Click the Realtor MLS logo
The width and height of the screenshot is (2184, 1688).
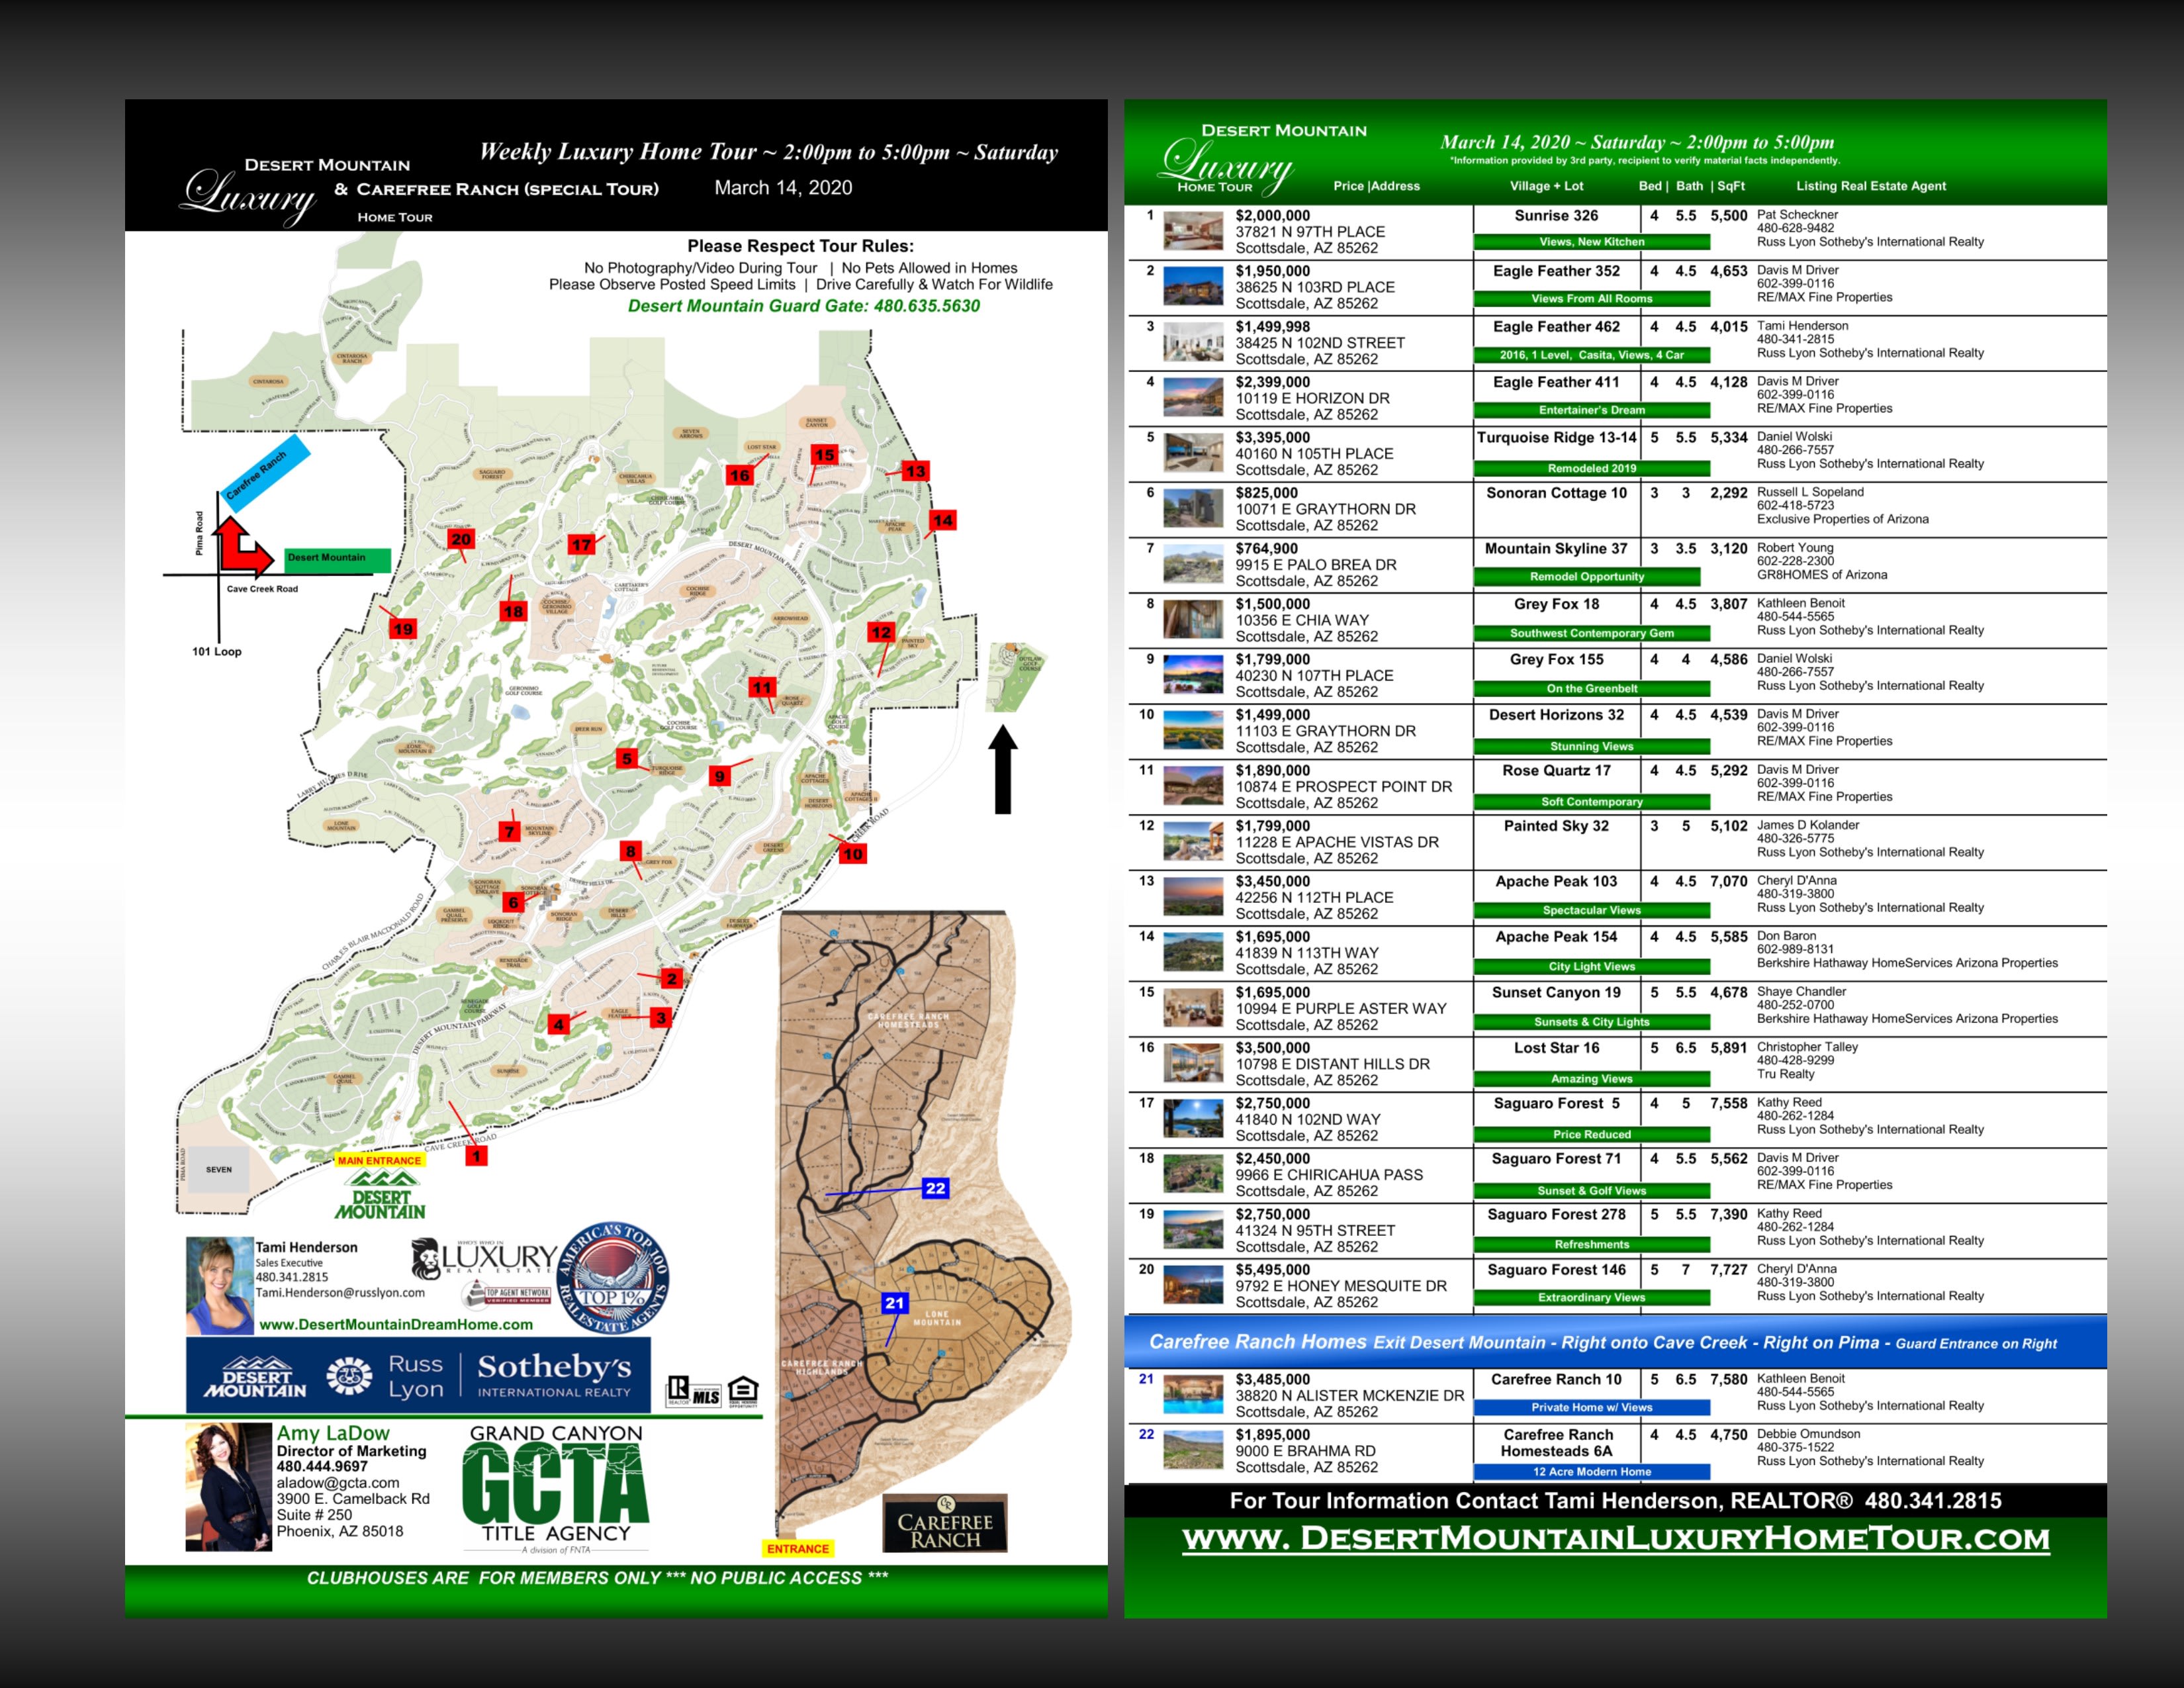694,1391
